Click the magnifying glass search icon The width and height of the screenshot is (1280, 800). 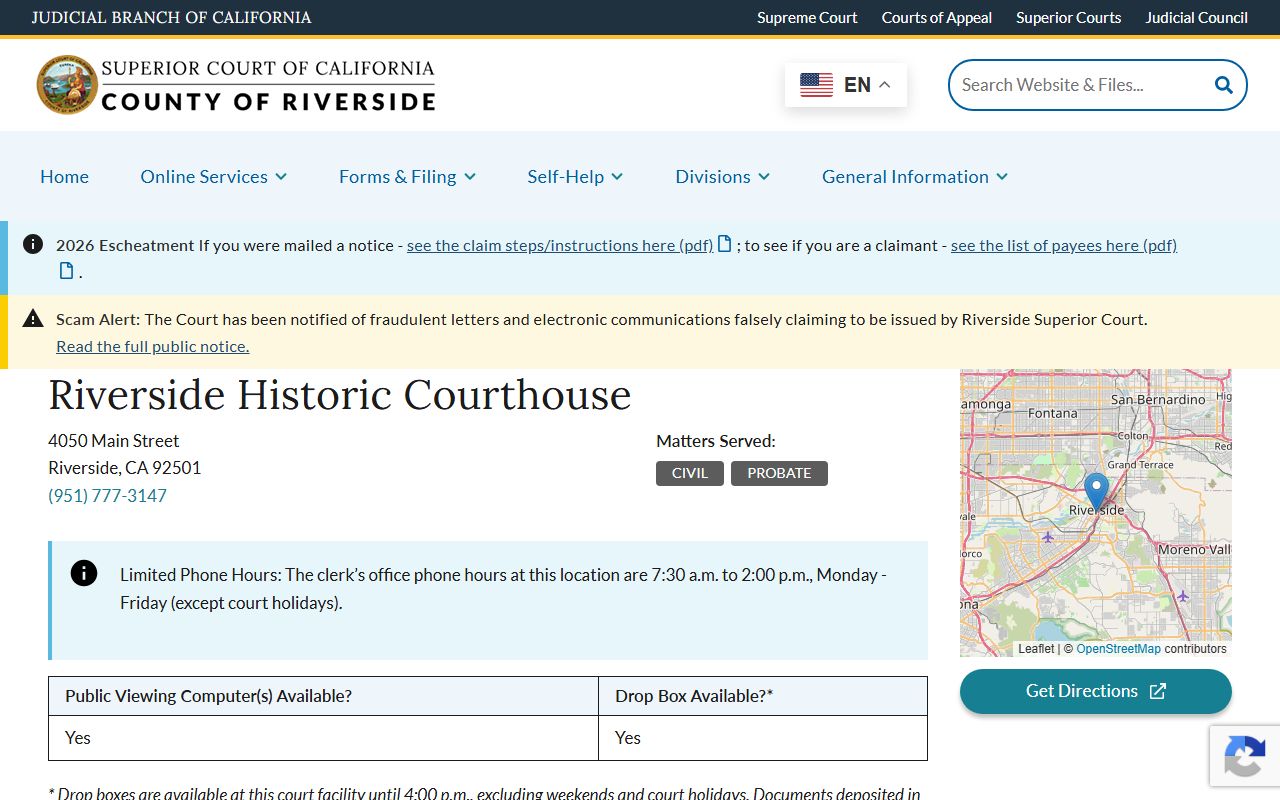pyautogui.click(x=1223, y=85)
